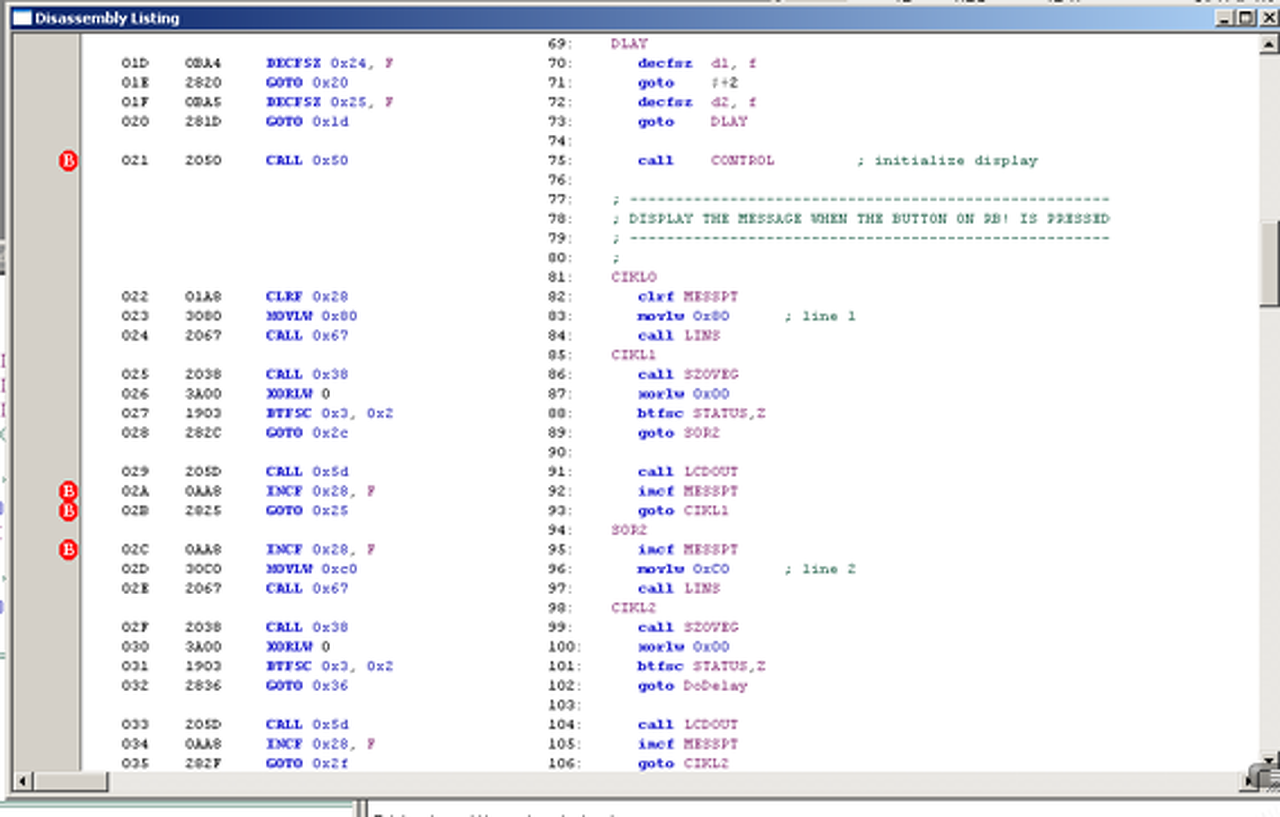Click the opcode '30C0'

coord(203,569)
